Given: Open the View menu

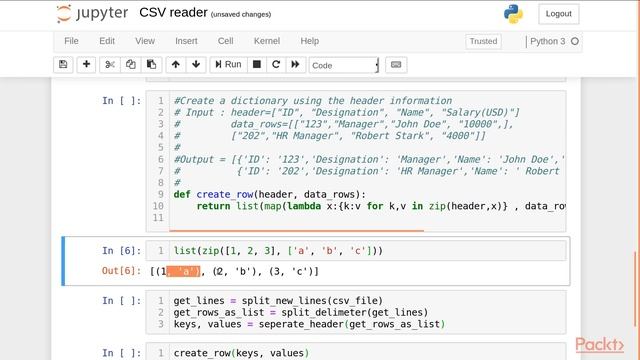Looking at the screenshot, I should tap(145, 41).
